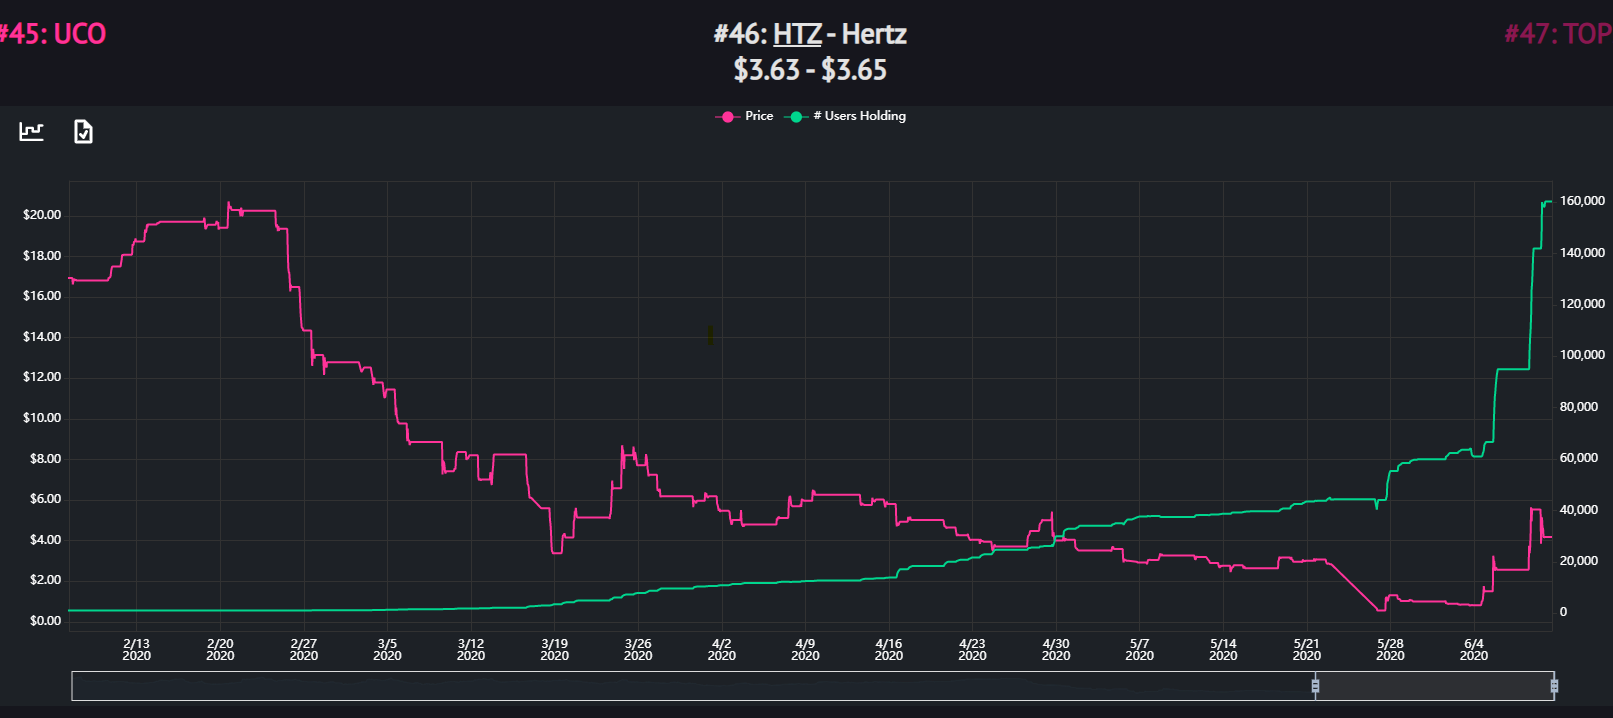Click the left handle of the zoom range slider
The height and width of the screenshot is (718, 1613).
click(x=1315, y=685)
